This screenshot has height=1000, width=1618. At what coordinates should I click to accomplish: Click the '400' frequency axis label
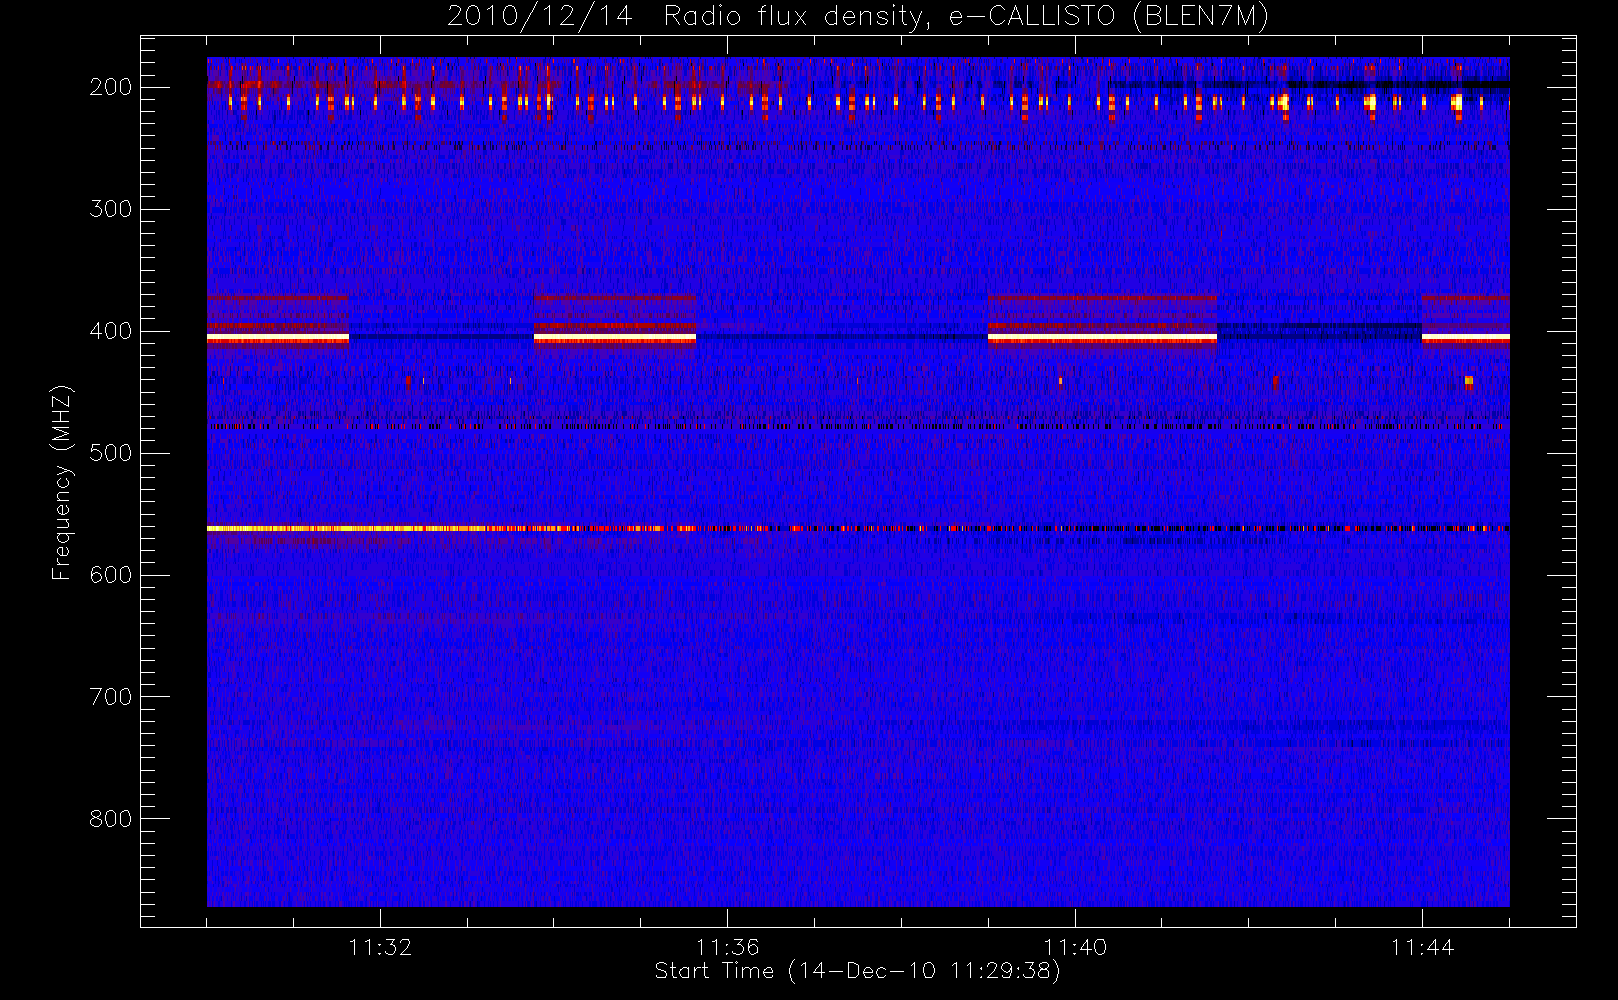[x=111, y=331]
